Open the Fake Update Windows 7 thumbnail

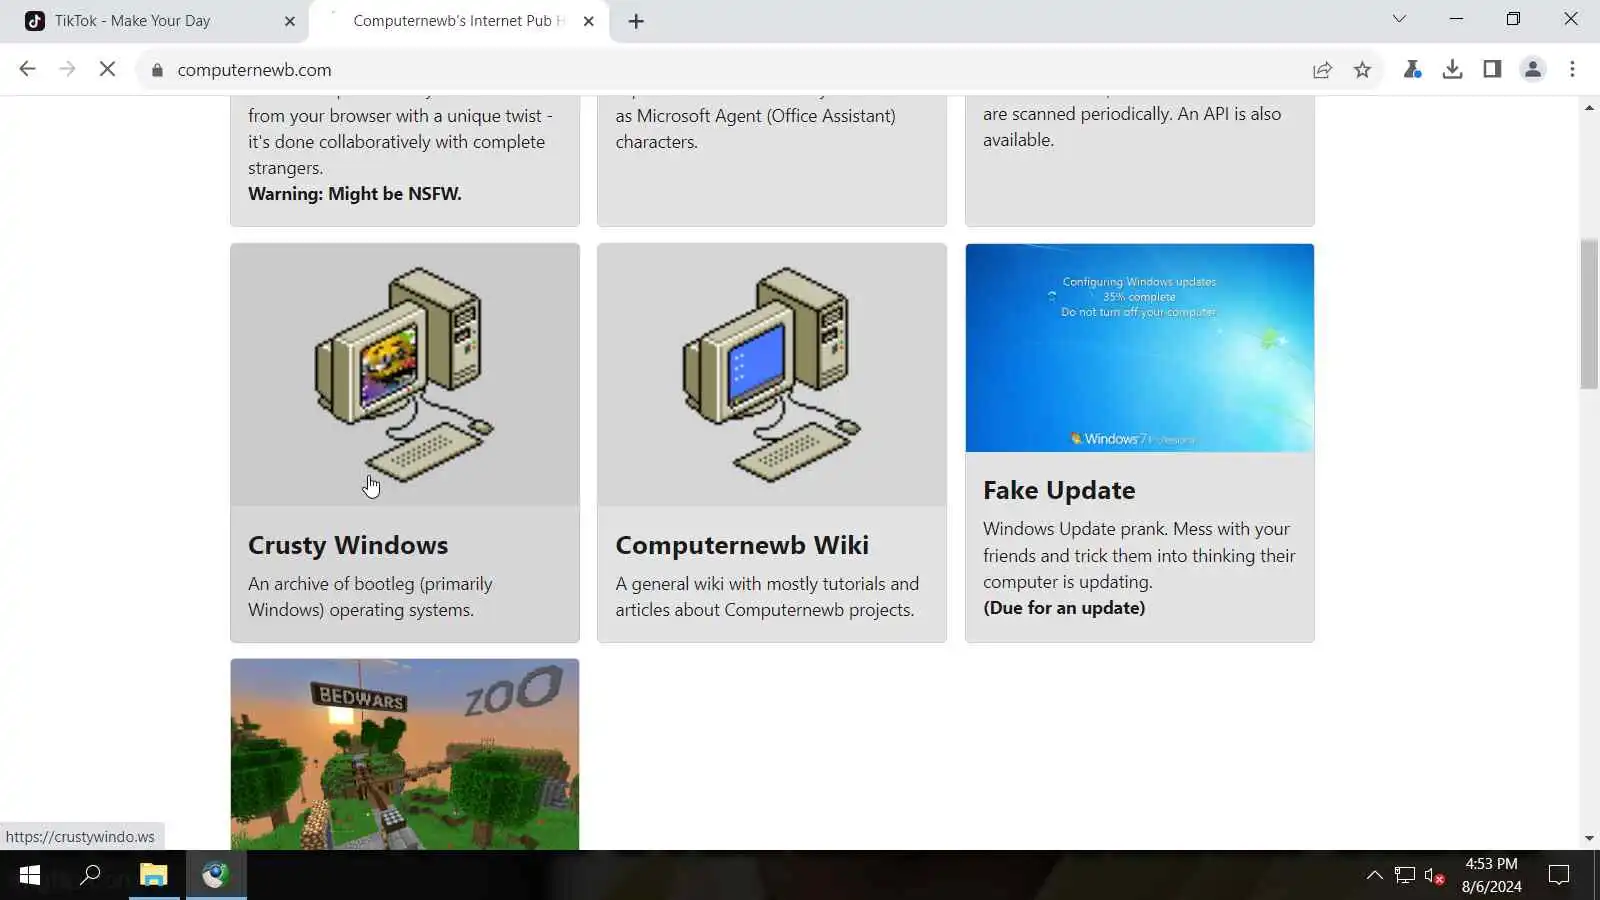click(1140, 348)
